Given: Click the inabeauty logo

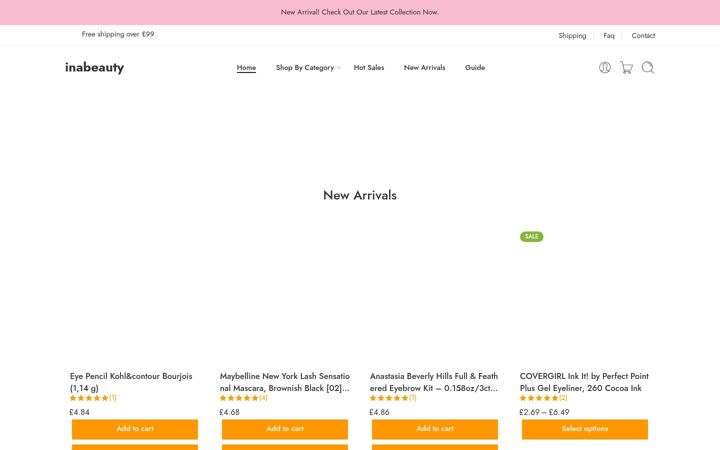Looking at the screenshot, I should (94, 68).
